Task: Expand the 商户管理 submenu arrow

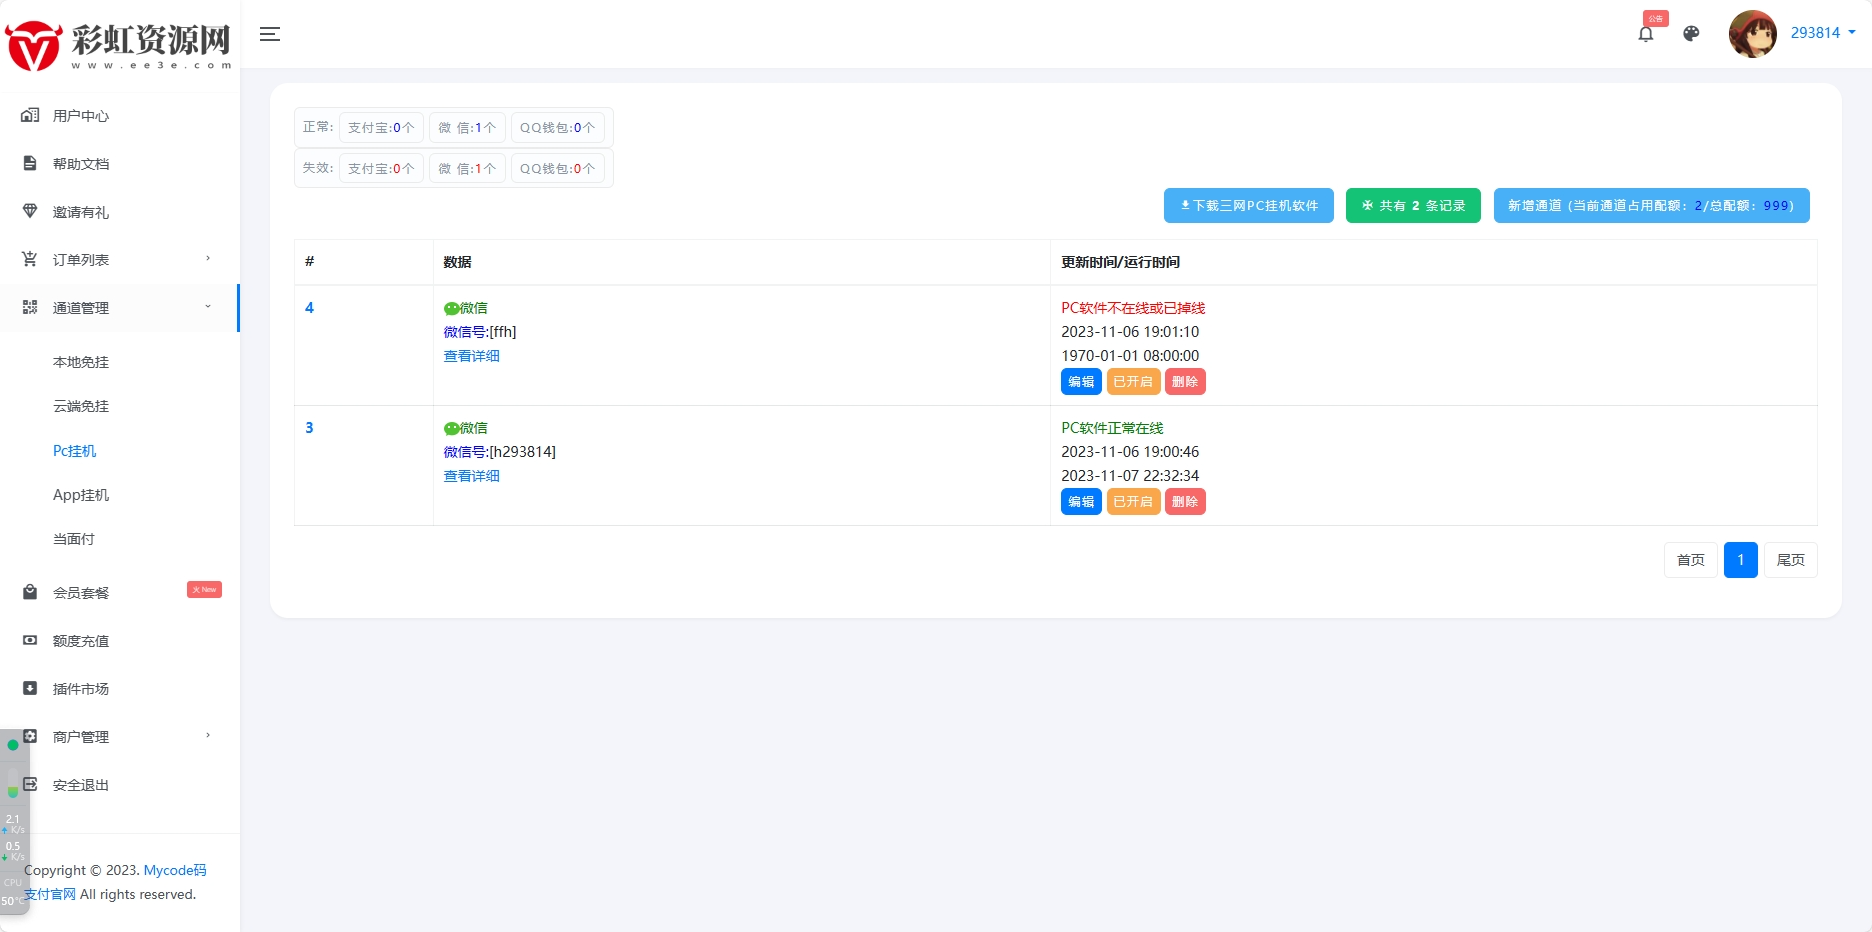Action: tap(208, 736)
